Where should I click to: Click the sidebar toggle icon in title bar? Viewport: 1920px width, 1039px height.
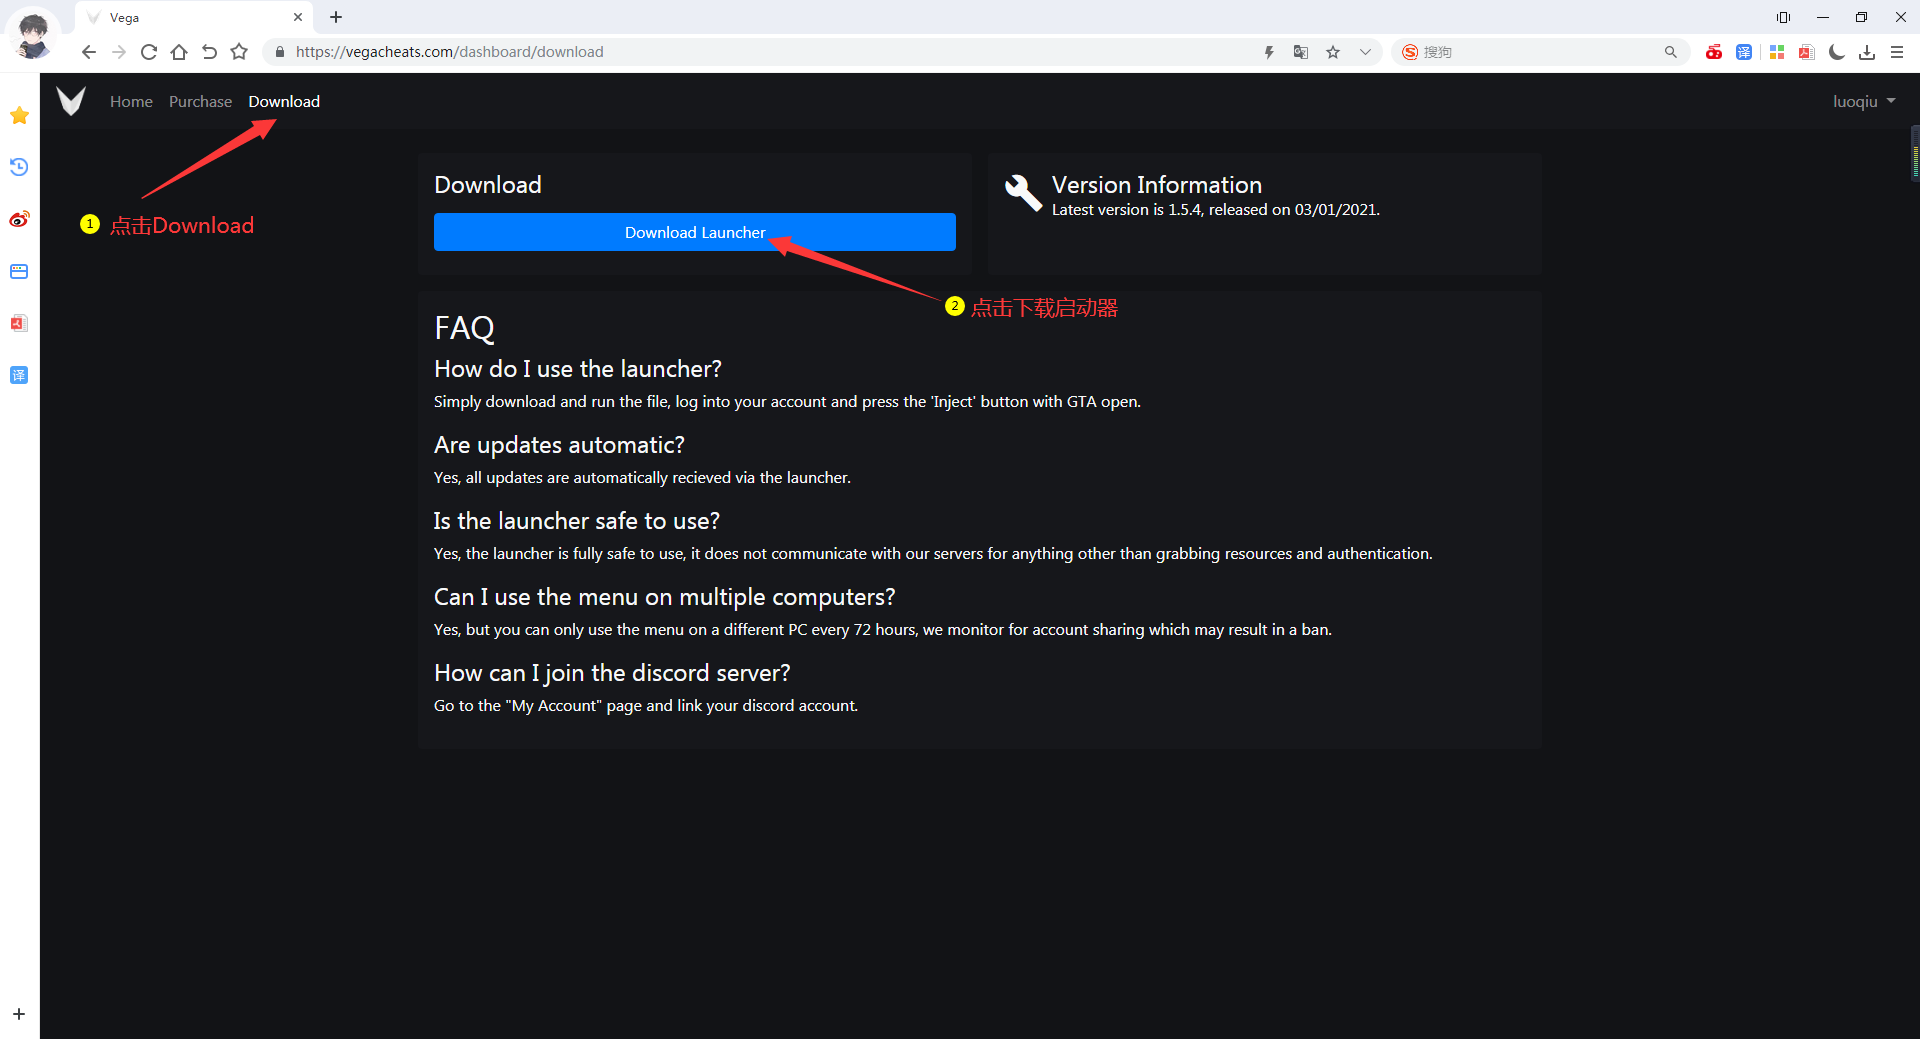coord(1783,17)
